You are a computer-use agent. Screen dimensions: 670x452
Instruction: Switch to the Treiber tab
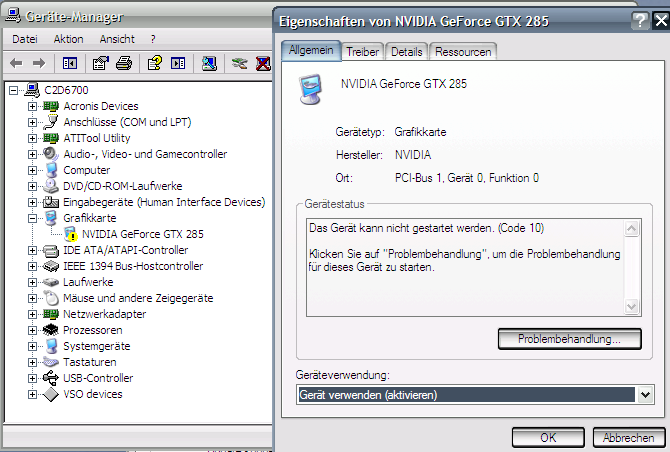pos(362,52)
